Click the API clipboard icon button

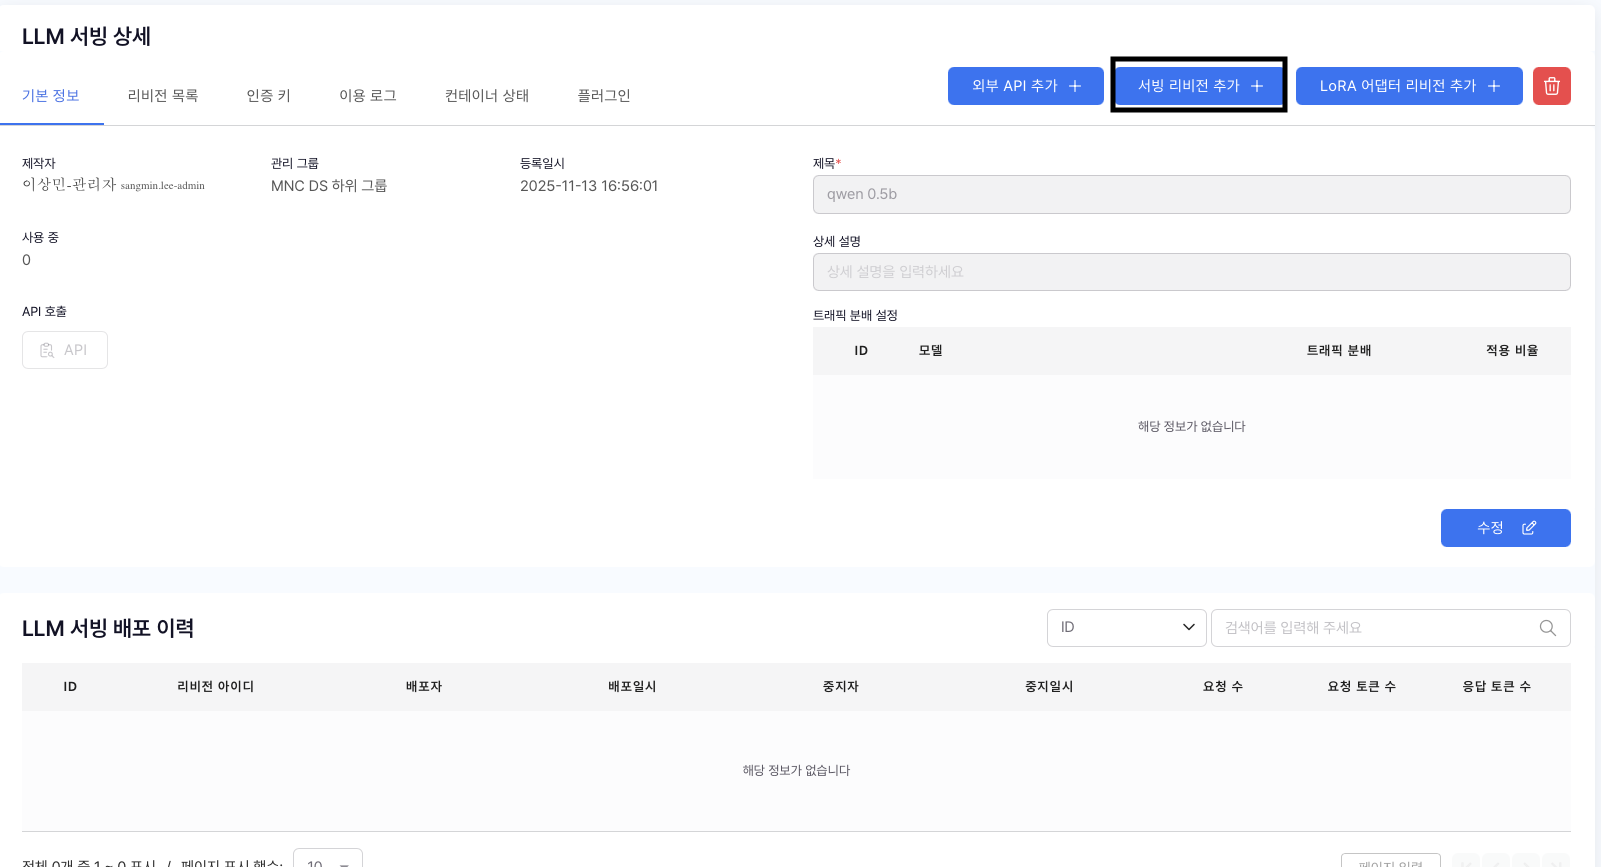pyautogui.click(x=65, y=350)
